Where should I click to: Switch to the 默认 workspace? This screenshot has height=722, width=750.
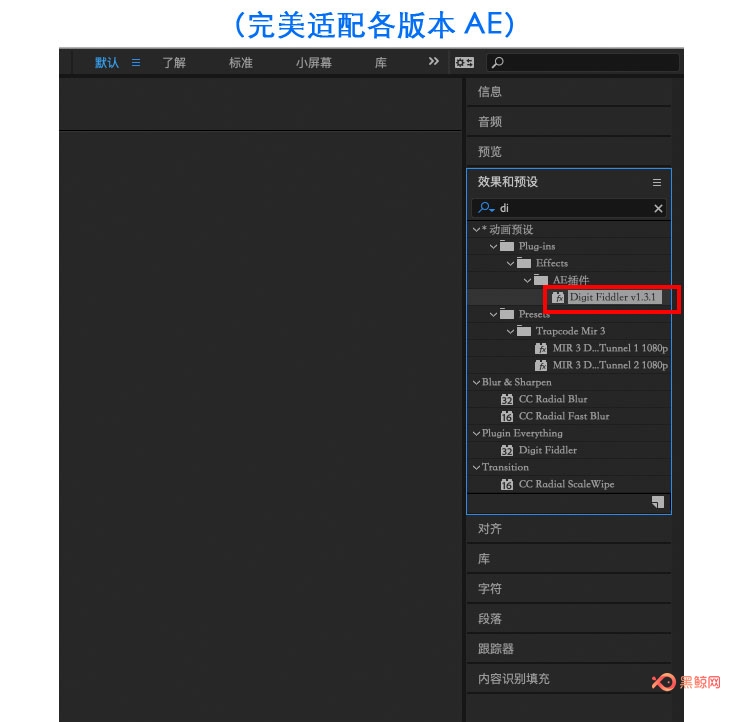107,63
